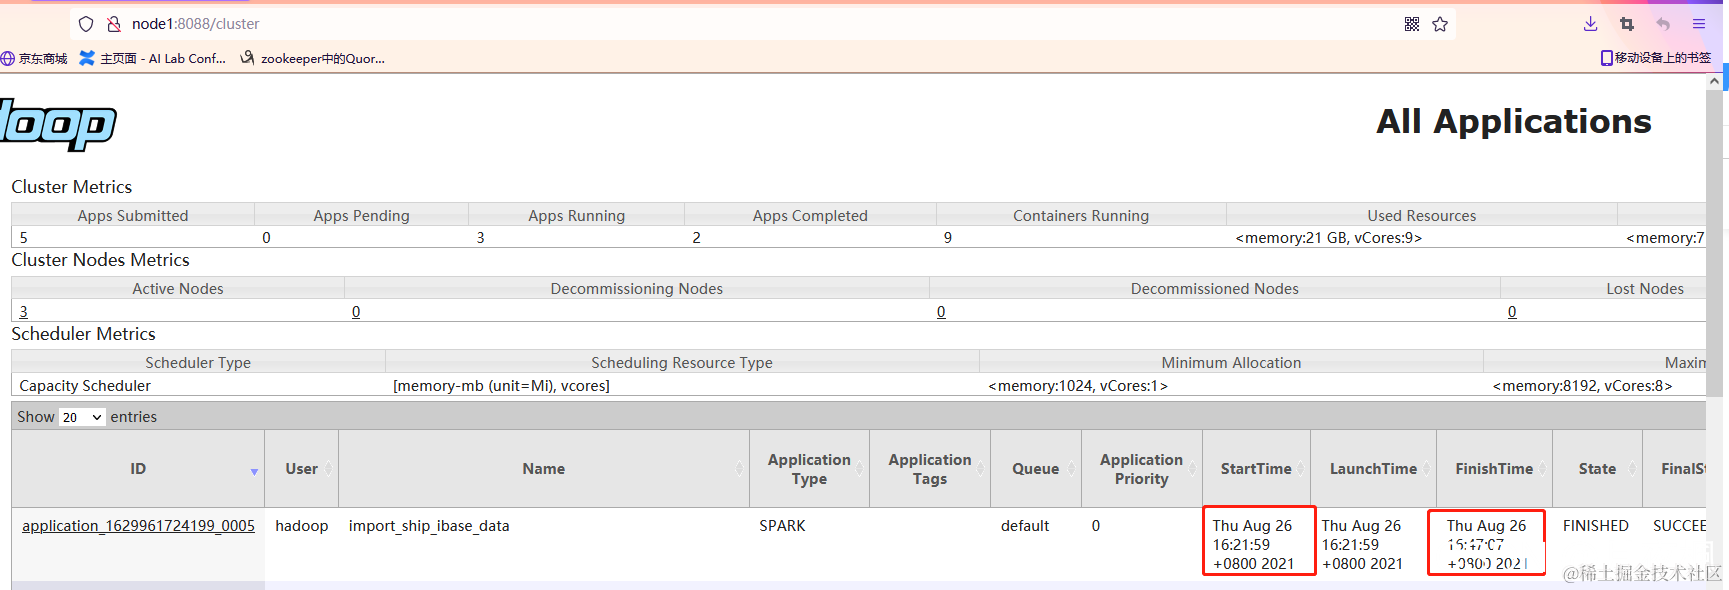This screenshot has width=1729, height=590.
Task: Click the StartTime Thu Aug 26 16:21:59 cell
Action: (1253, 545)
